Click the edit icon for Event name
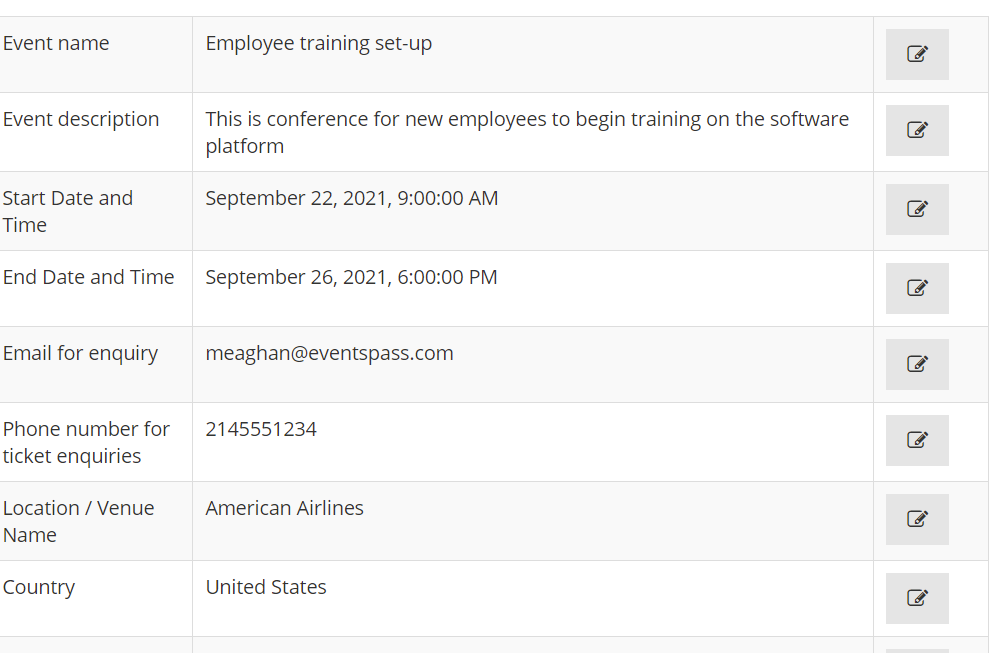 [x=917, y=55]
